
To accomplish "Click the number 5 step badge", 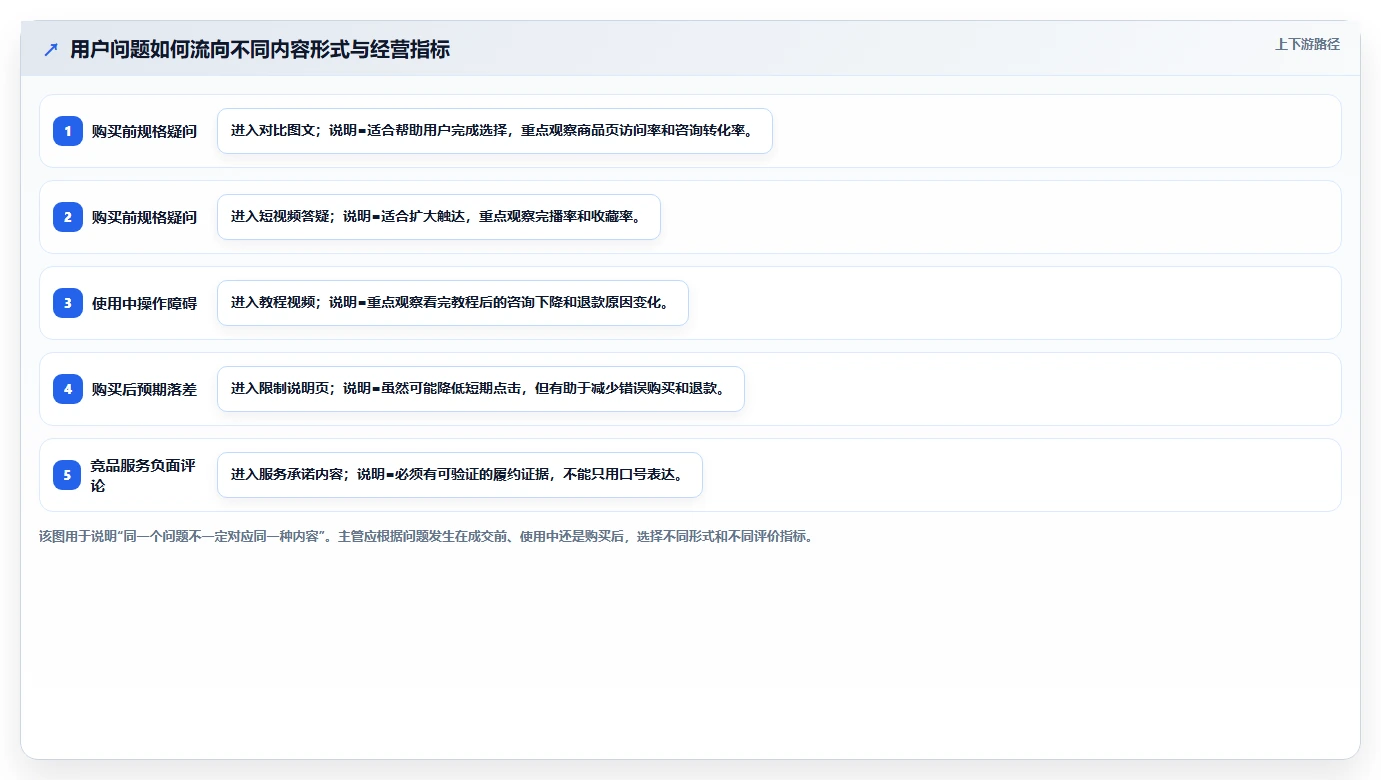I will point(68,475).
